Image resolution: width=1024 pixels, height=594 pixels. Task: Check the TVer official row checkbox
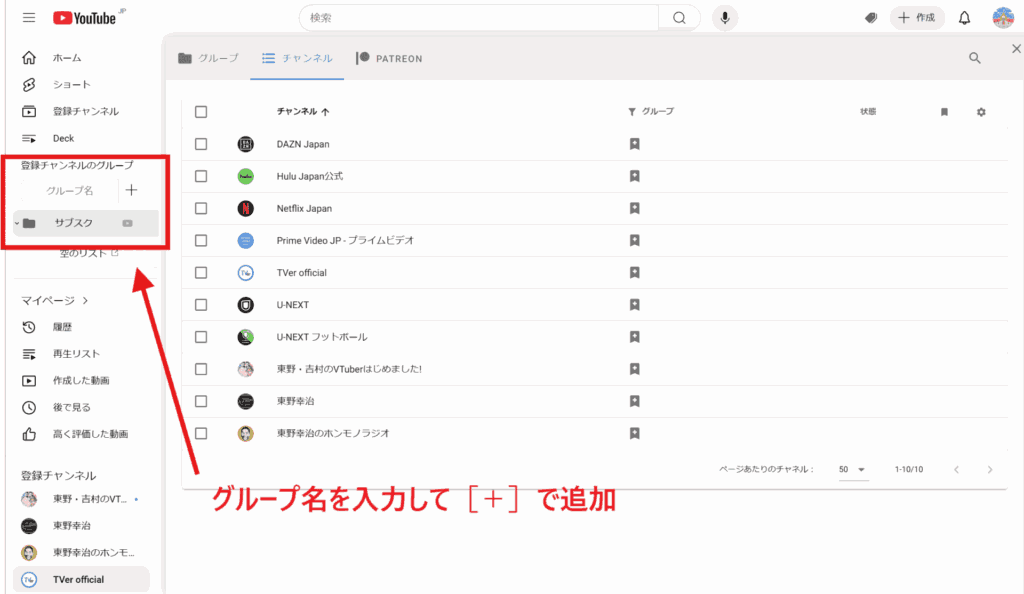pos(201,272)
